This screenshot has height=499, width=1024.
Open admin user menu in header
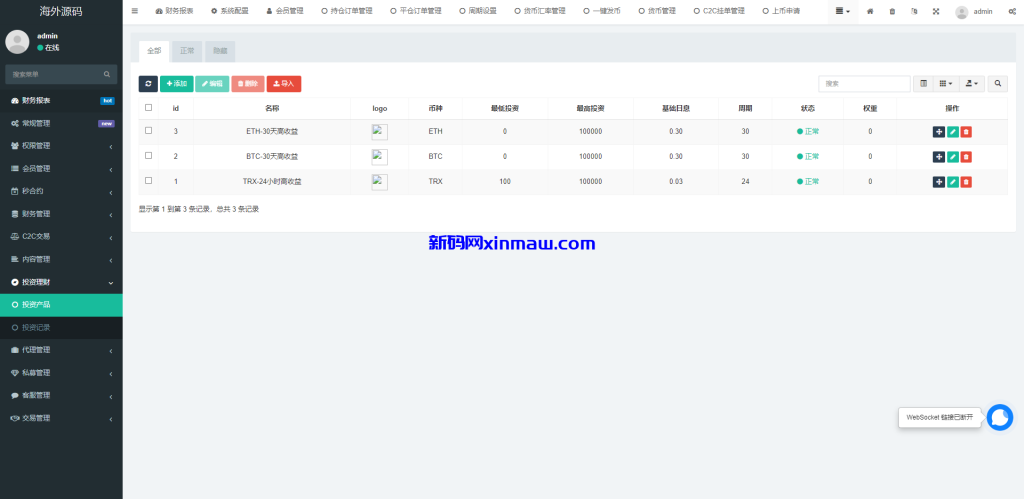coord(974,11)
